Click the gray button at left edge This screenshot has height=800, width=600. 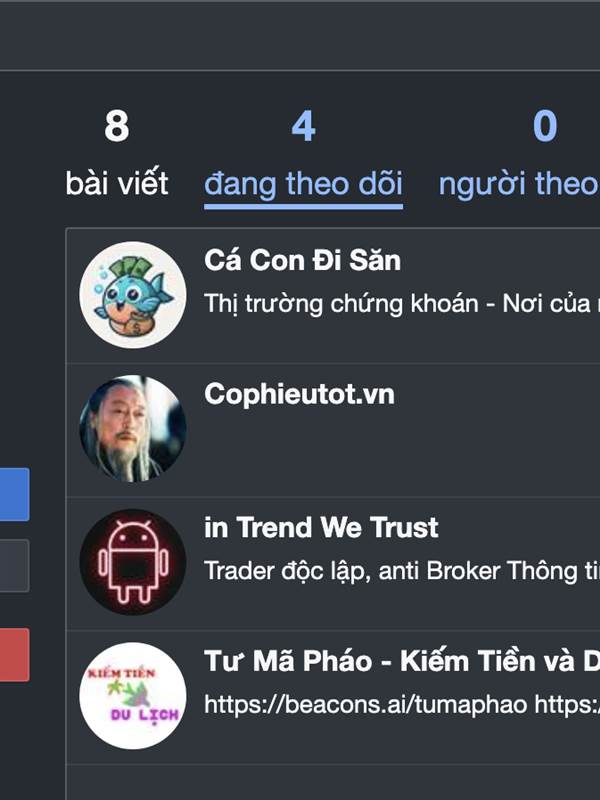pyautogui.click(x=14, y=566)
